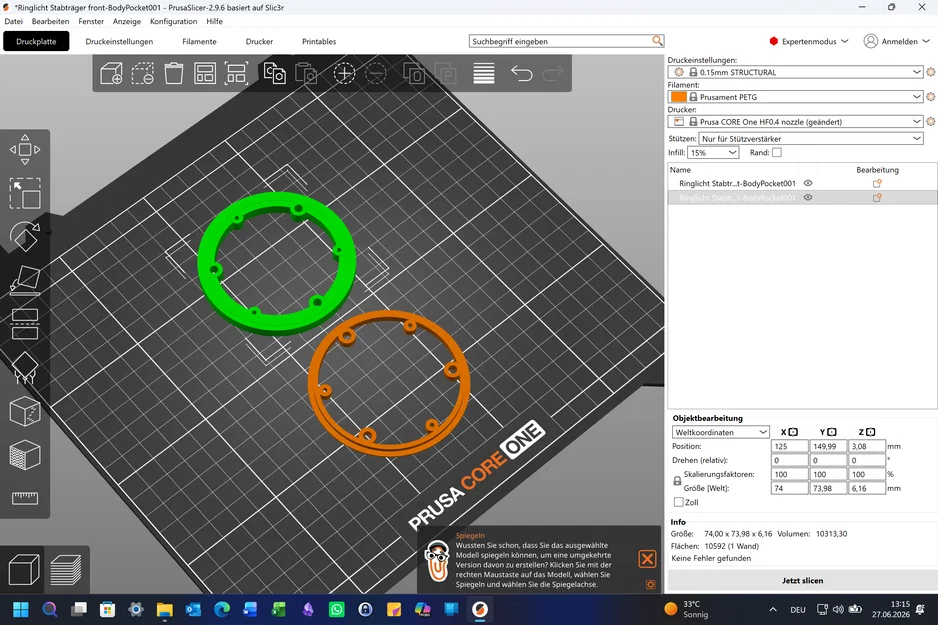Open the Bearbeiten menu

click(x=50, y=22)
